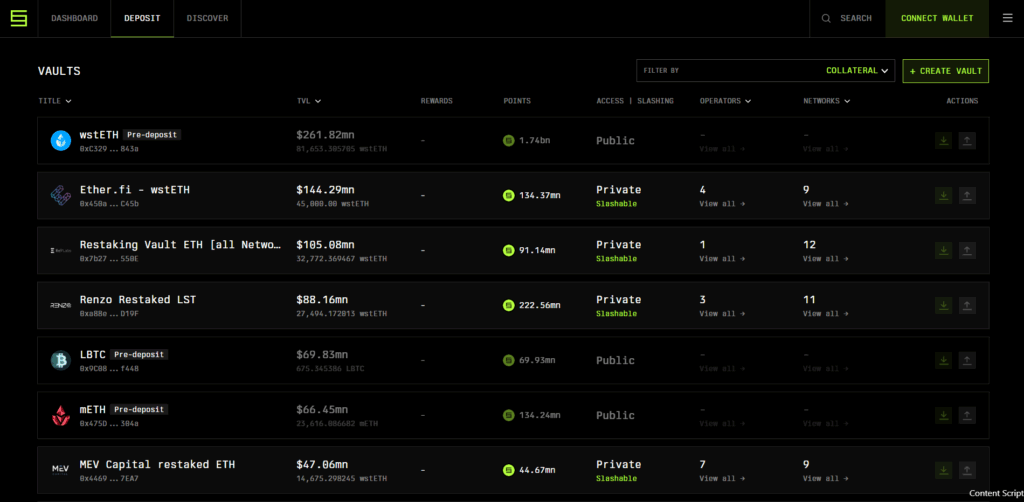Select the Deposit tab
The width and height of the screenshot is (1024, 502).
pos(142,18)
